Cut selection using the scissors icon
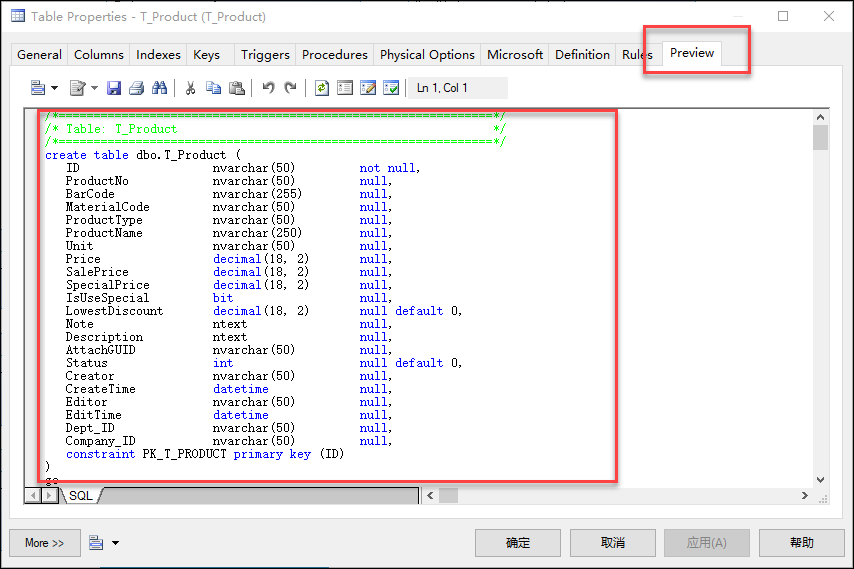 190,88
